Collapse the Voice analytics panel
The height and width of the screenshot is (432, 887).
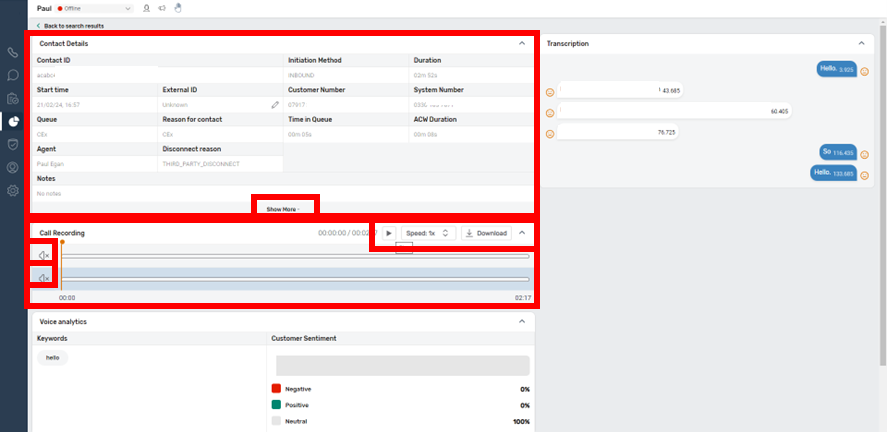click(x=521, y=322)
